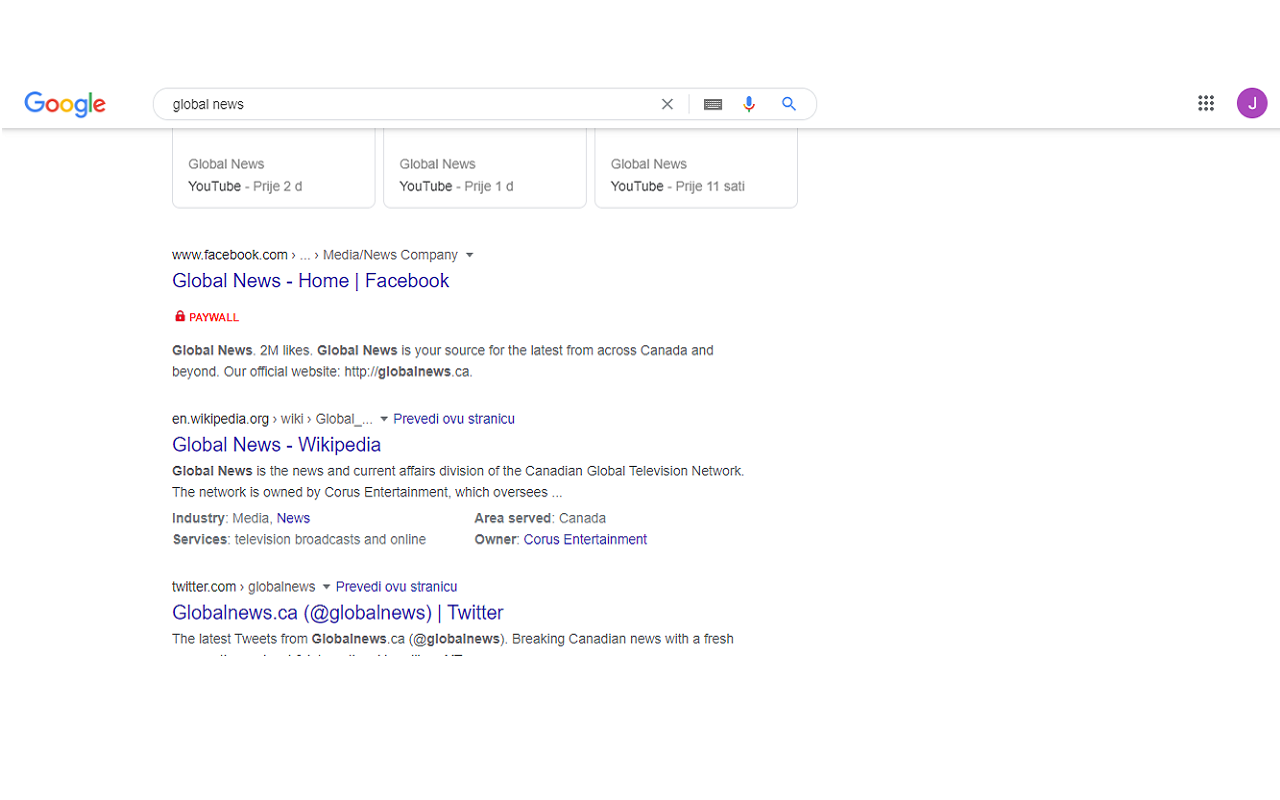The height and width of the screenshot is (800, 1280).
Task: Expand the dropdown arrow next to en.wikipedia.org path
Action: coord(384,419)
